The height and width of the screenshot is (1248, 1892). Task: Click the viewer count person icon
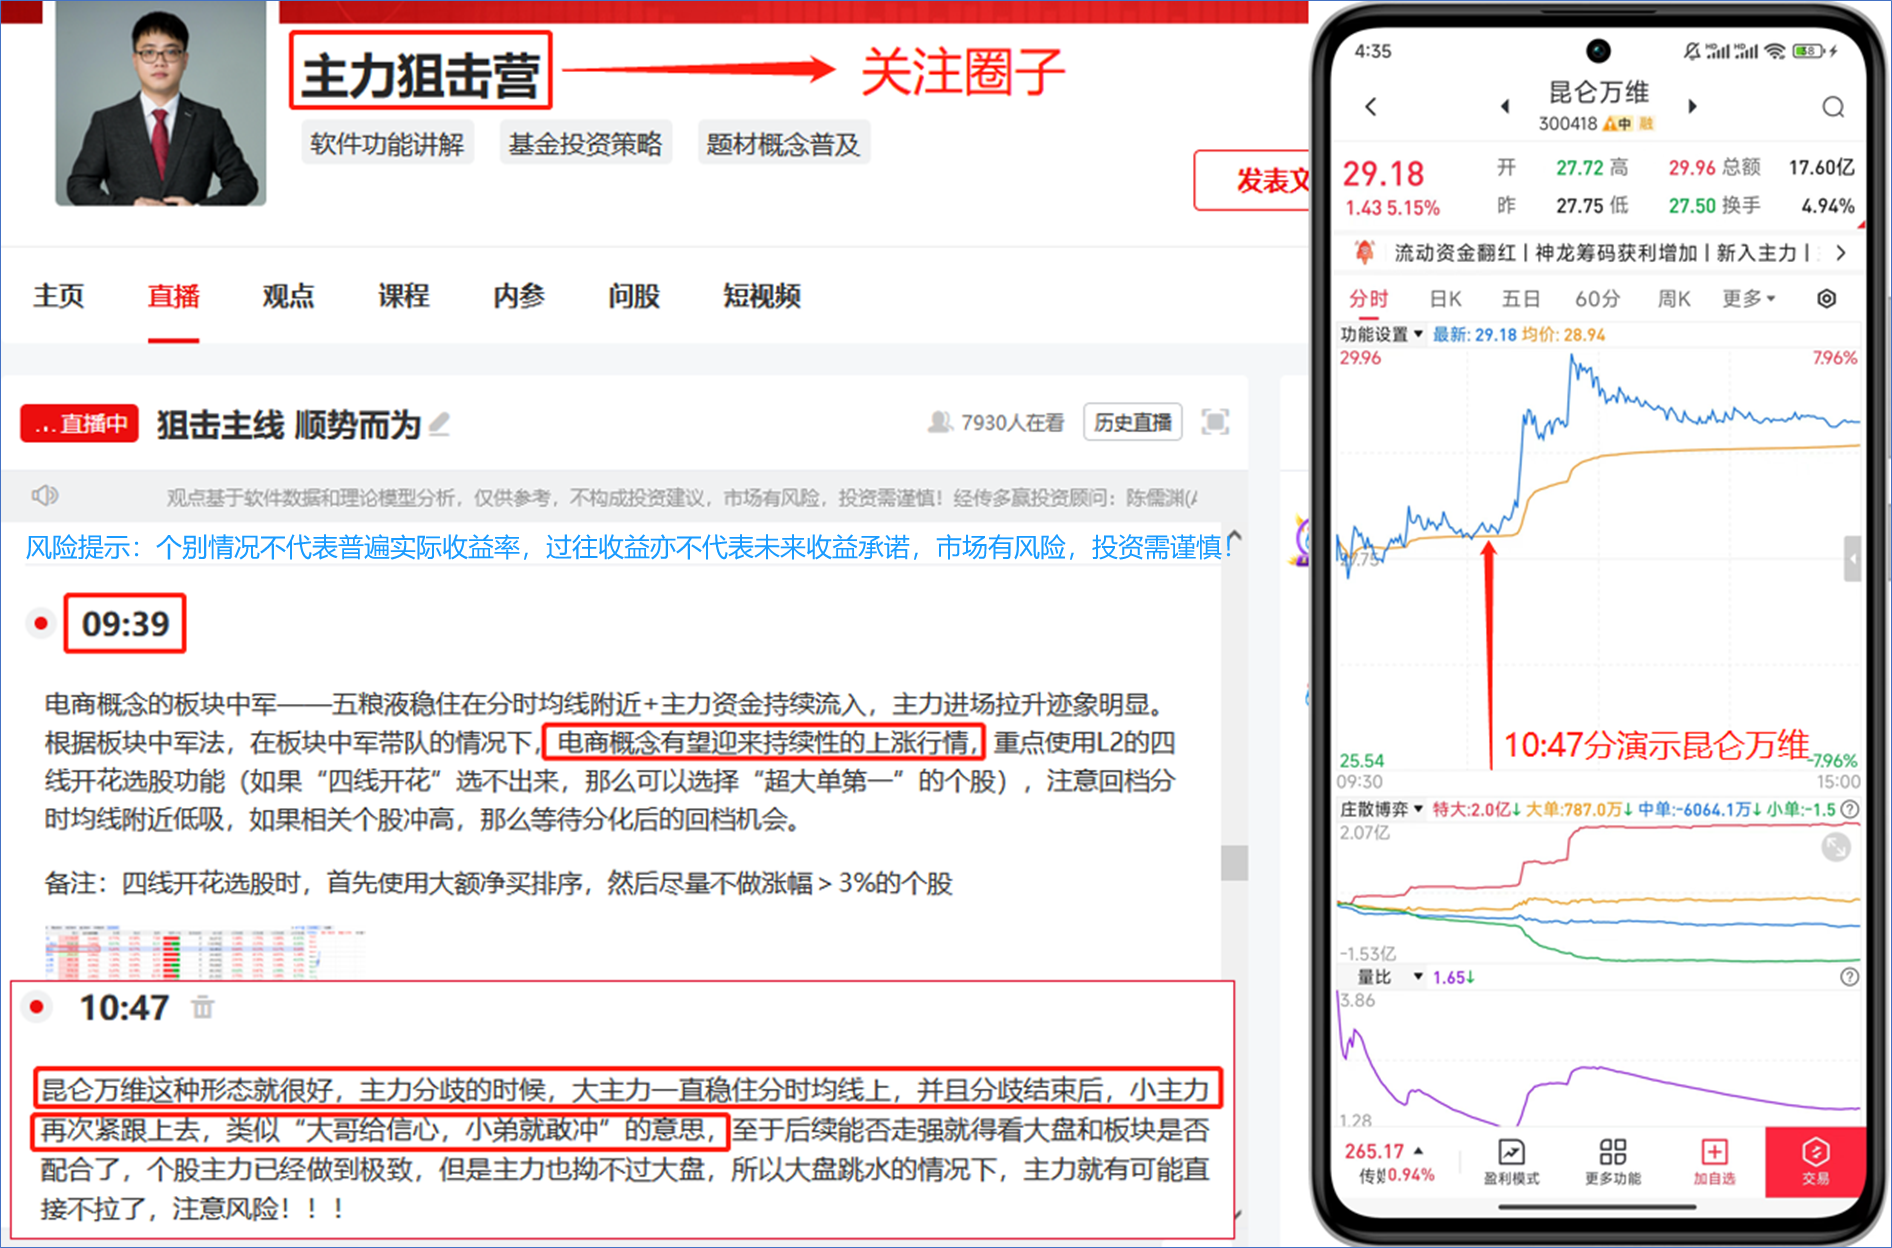[x=940, y=422]
